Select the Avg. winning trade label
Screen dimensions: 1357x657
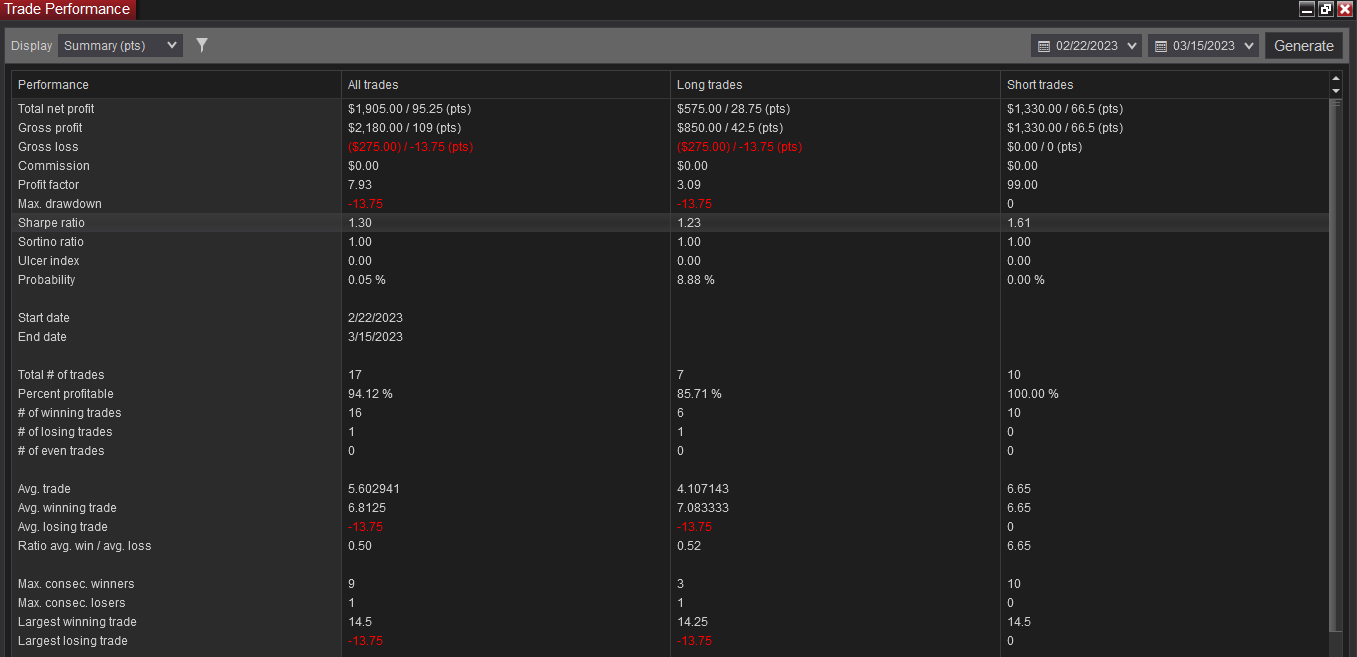click(68, 508)
